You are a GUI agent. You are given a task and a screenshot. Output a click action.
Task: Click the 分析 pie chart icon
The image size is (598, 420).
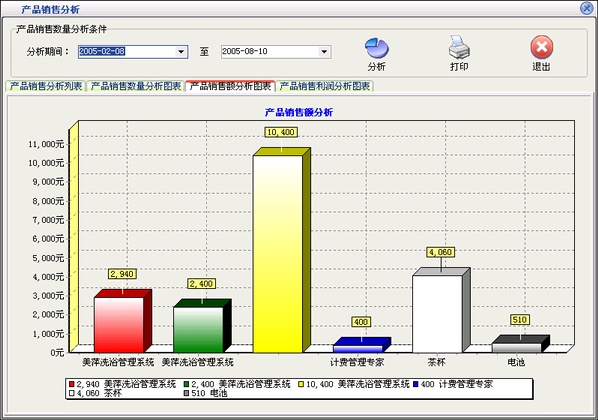pos(377,47)
